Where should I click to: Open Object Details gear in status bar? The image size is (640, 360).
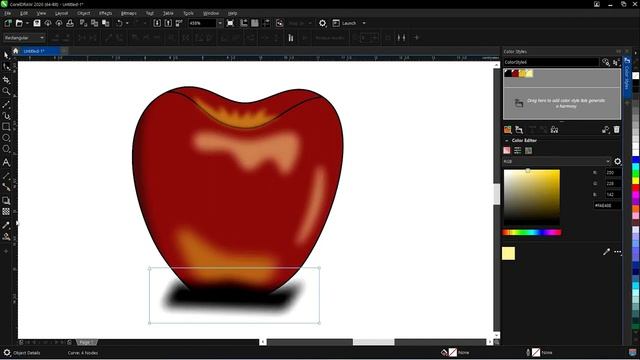[x=7, y=353]
